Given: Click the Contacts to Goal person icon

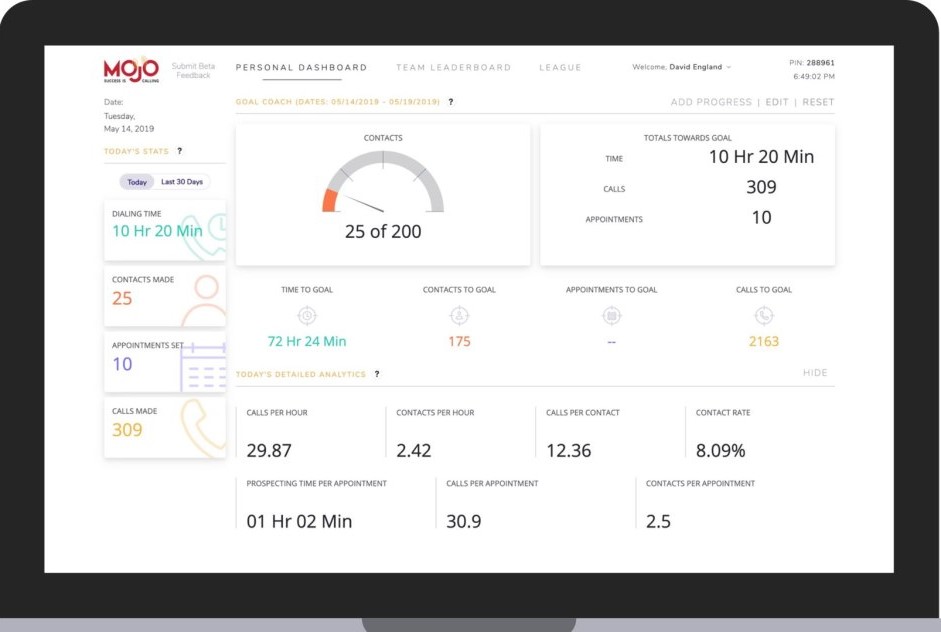Looking at the screenshot, I should [459, 315].
